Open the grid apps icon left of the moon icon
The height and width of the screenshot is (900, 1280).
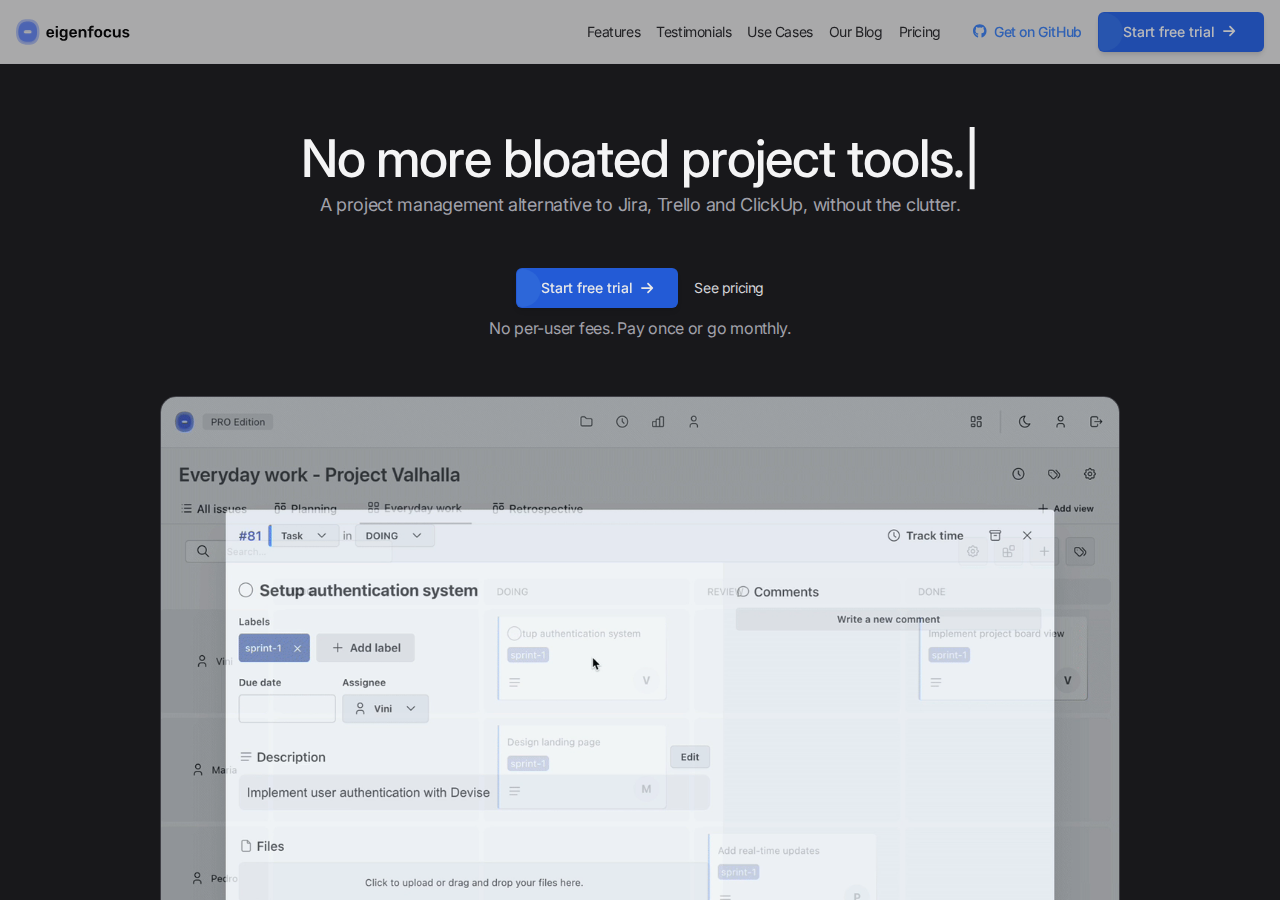click(x=976, y=422)
